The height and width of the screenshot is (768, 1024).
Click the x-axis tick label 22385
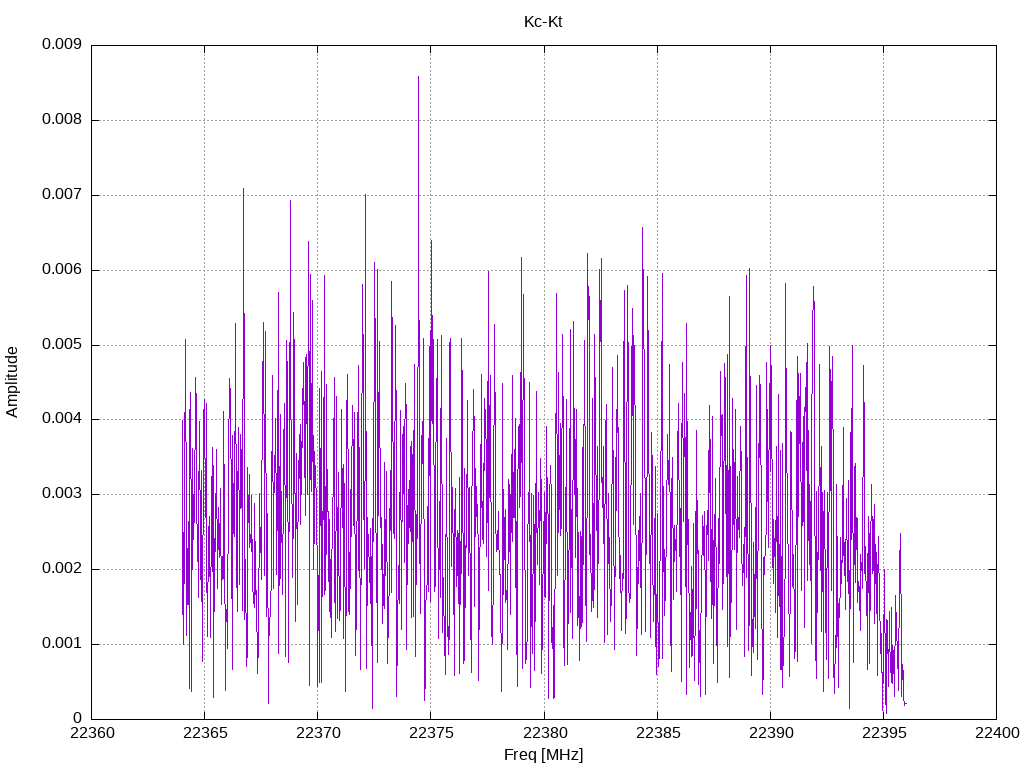(658, 733)
